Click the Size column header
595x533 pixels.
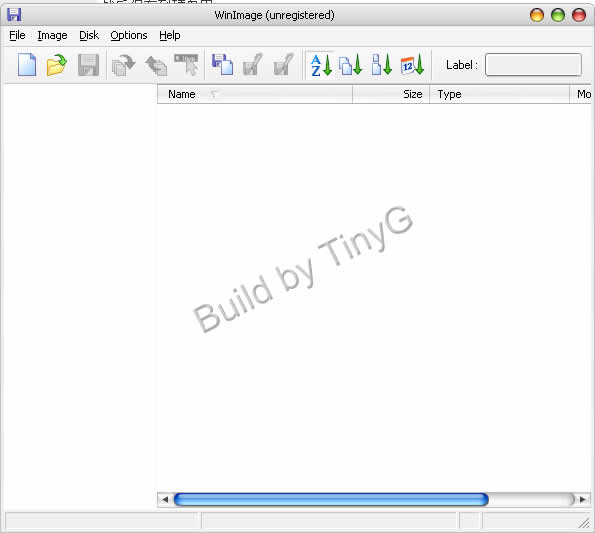click(x=391, y=94)
